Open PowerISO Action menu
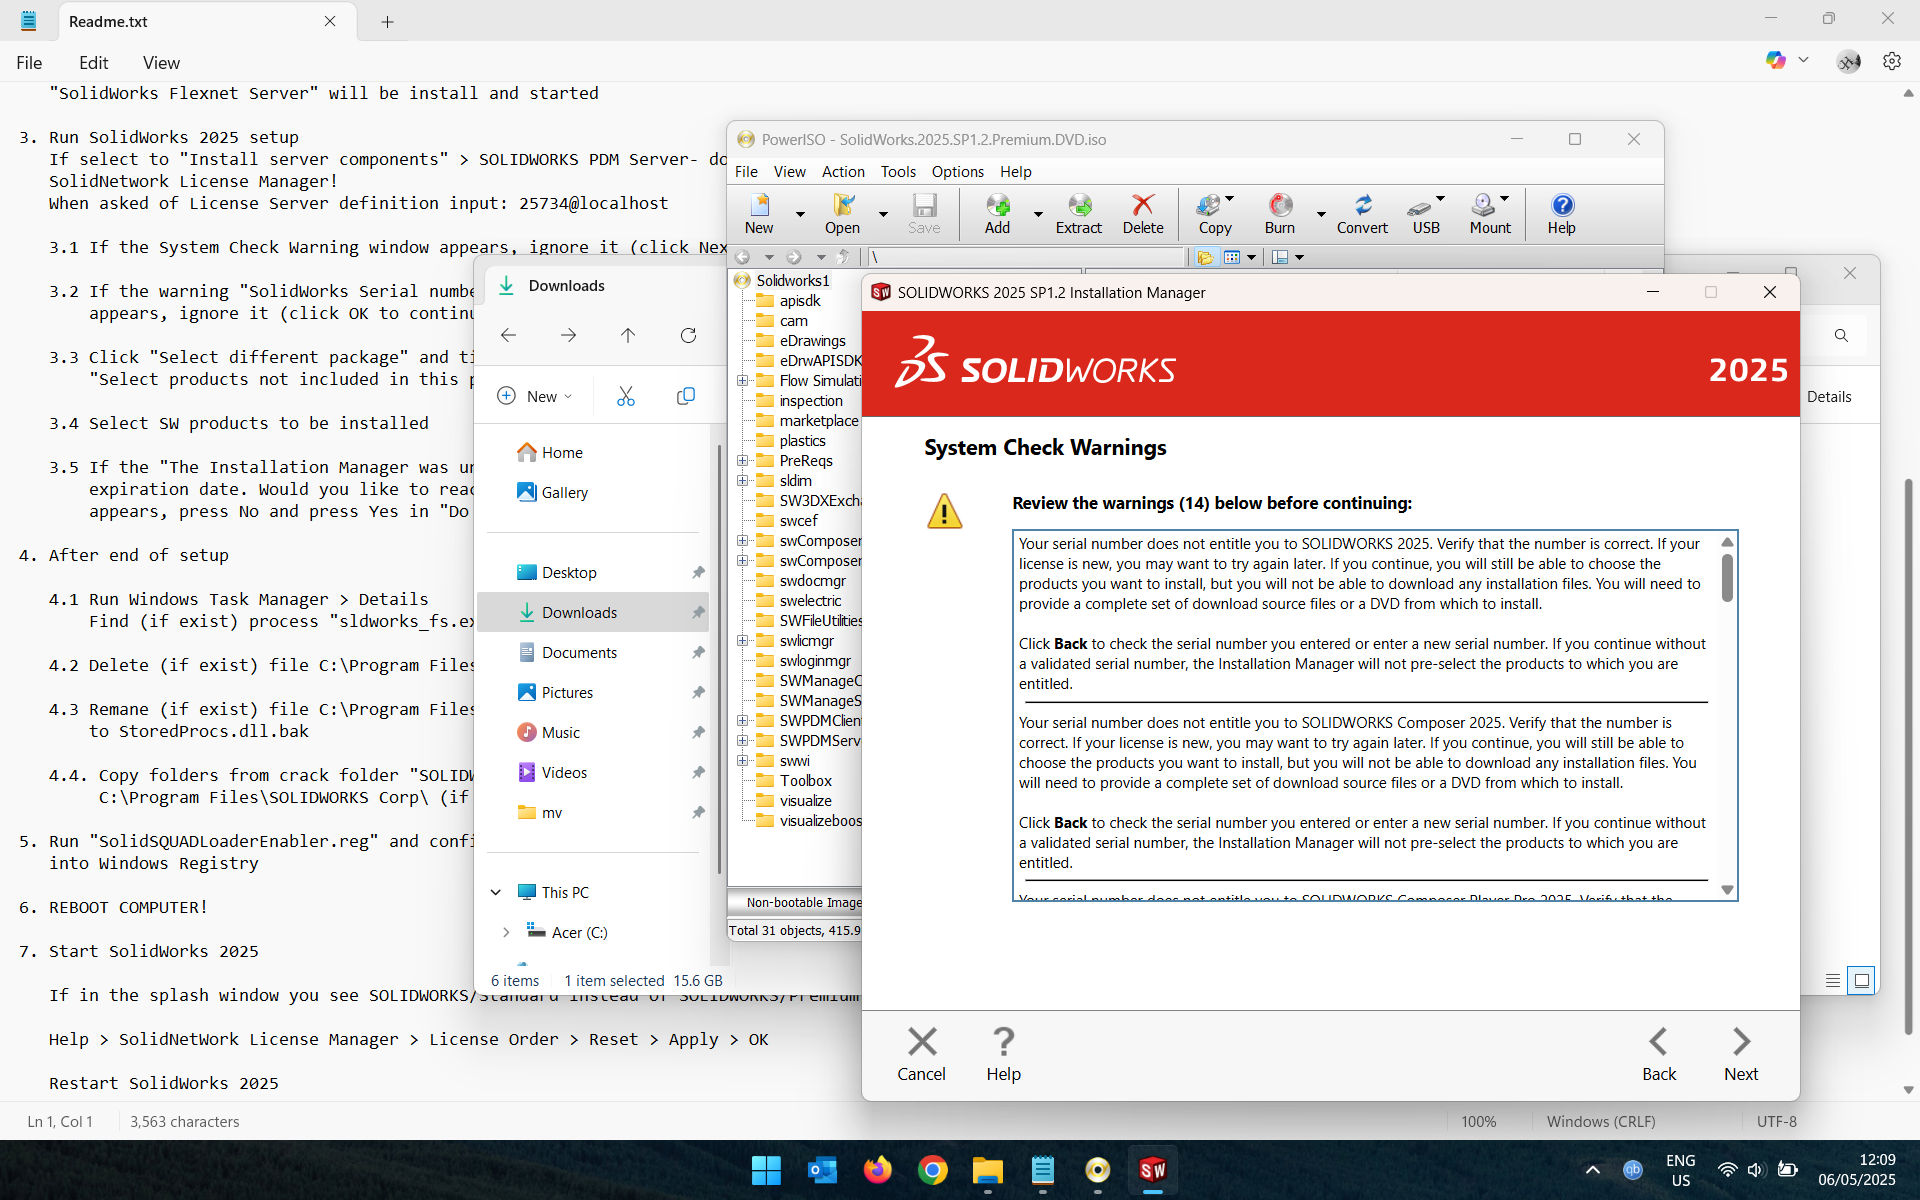1920x1200 pixels. click(x=843, y=171)
